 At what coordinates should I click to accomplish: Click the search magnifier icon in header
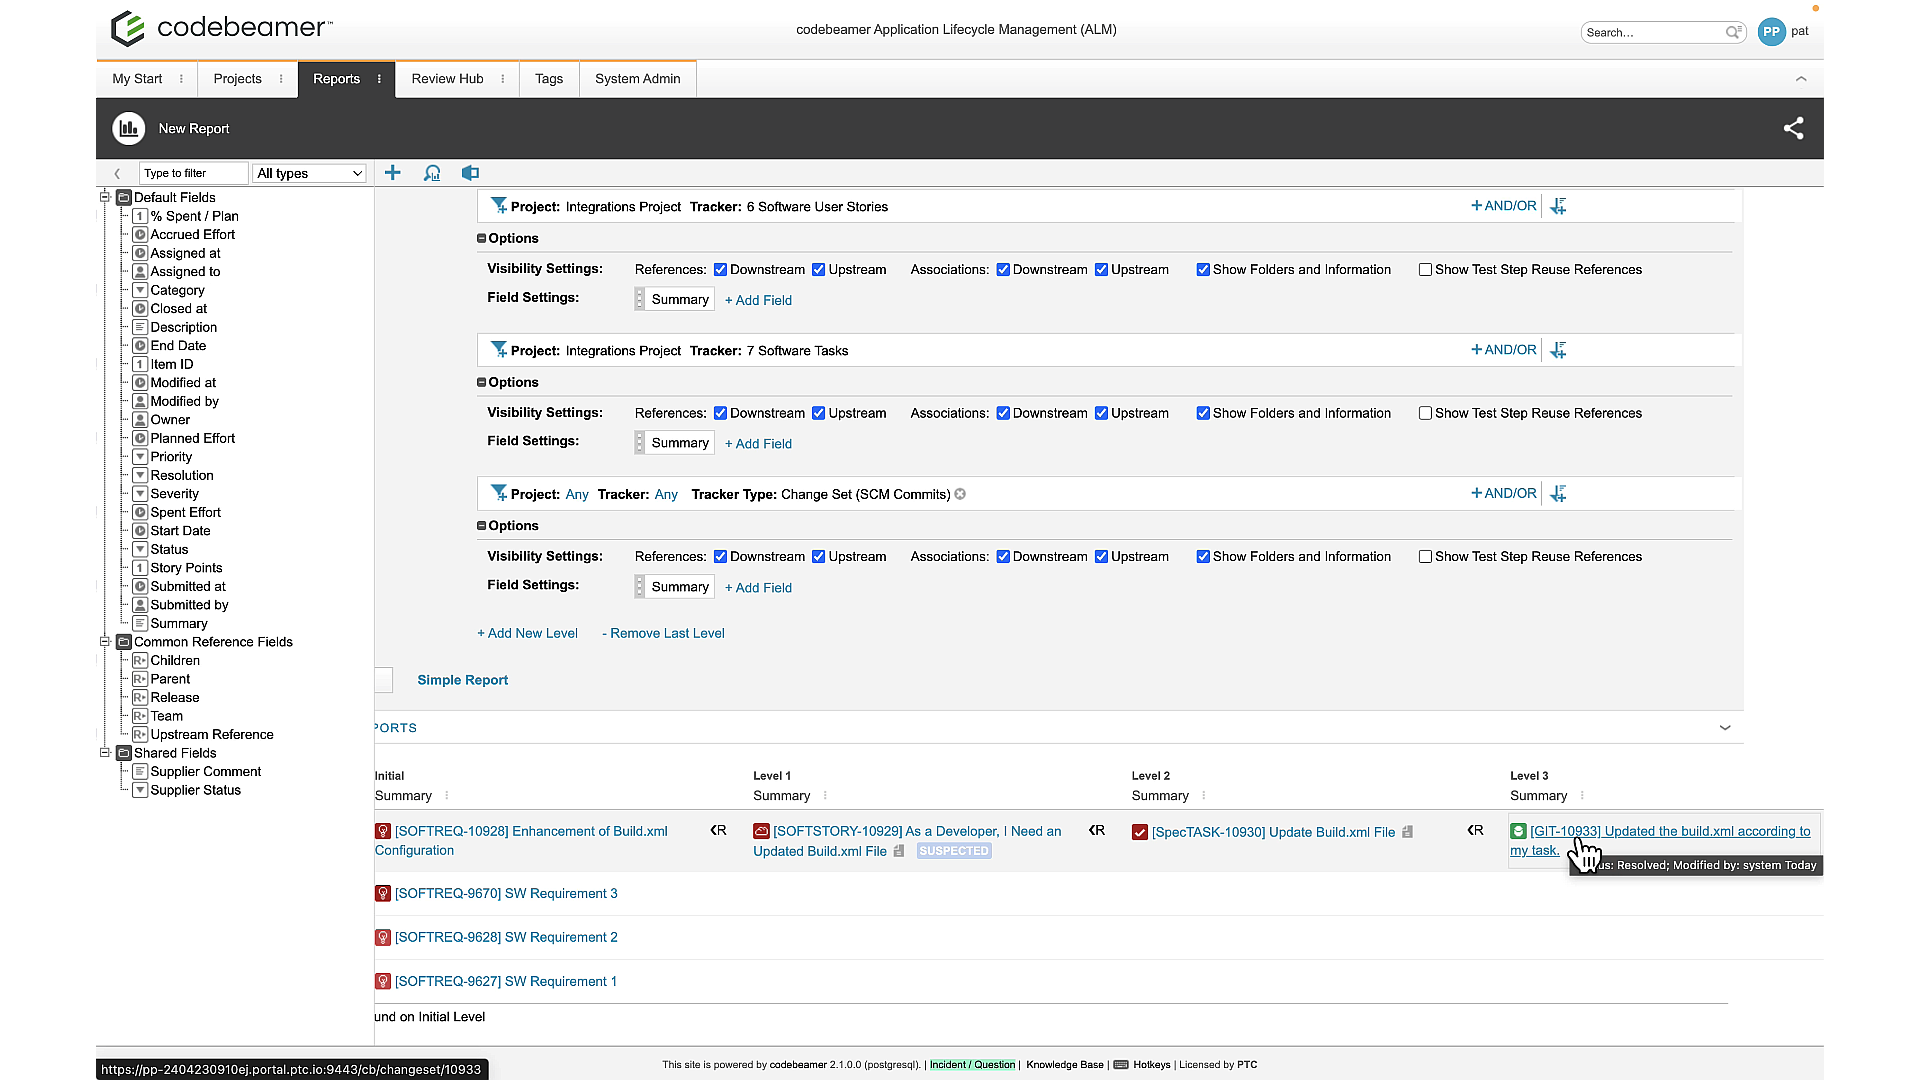(1733, 32)
